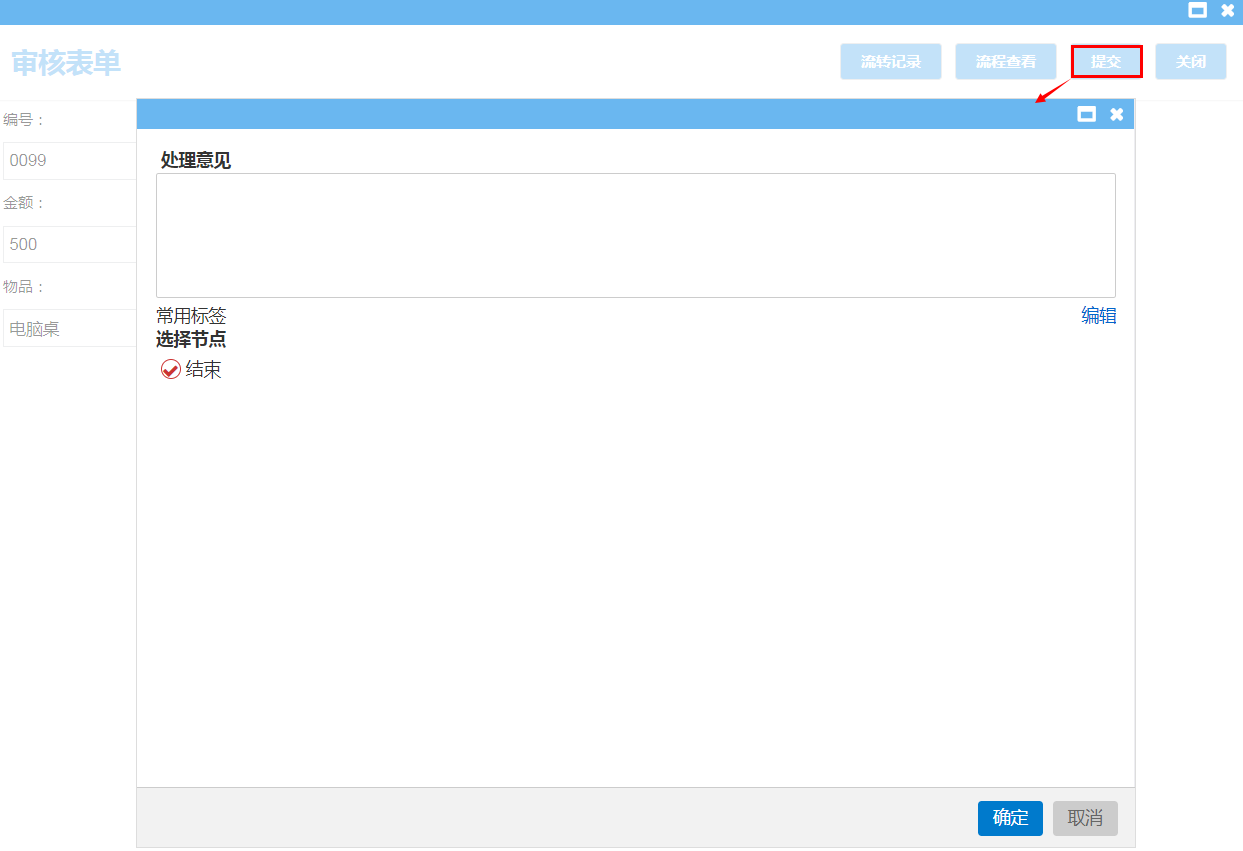The height and width of the screenshot is (851, 1243).
Task: Click the 流程查看 button
Action: 1005,62
